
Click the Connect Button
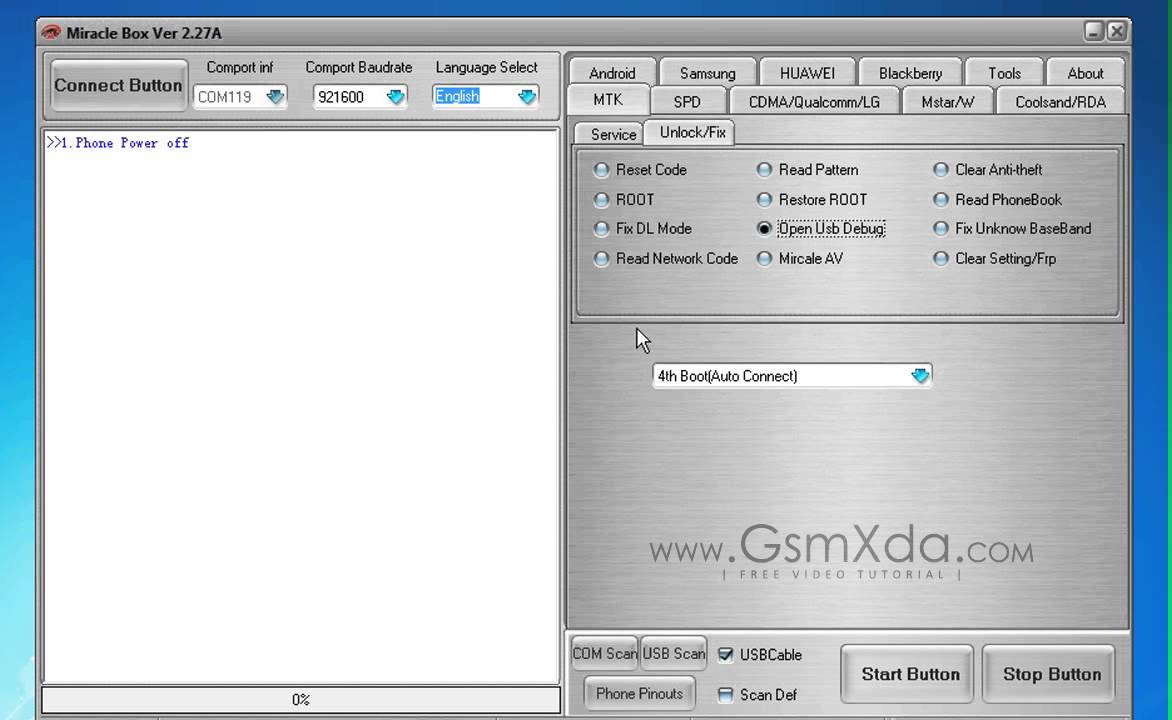click(x=118, y=85)
